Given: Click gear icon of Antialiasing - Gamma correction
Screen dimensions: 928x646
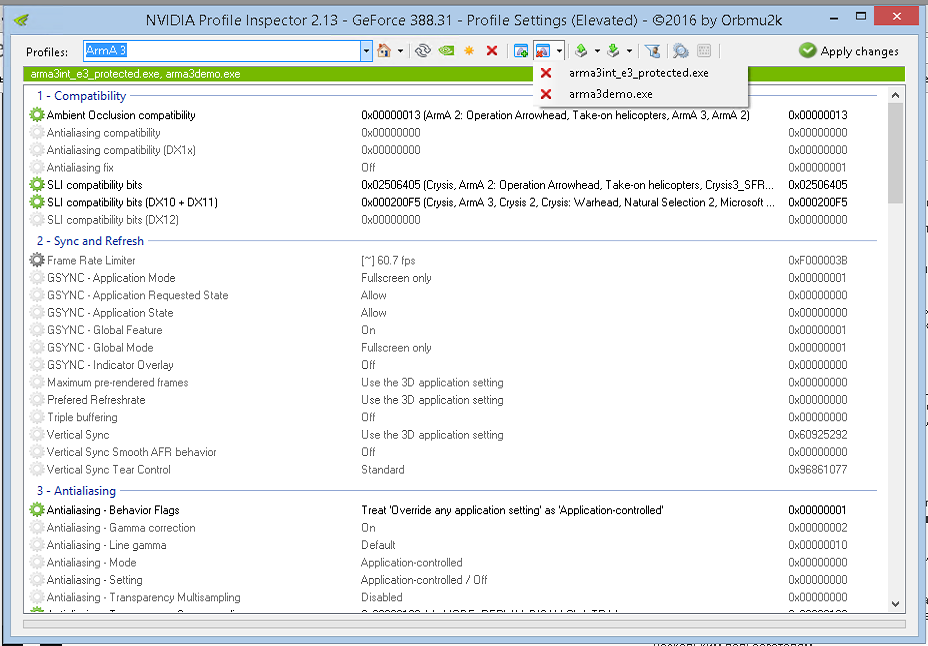Looking at the screenshot, I should pos(37,528).
